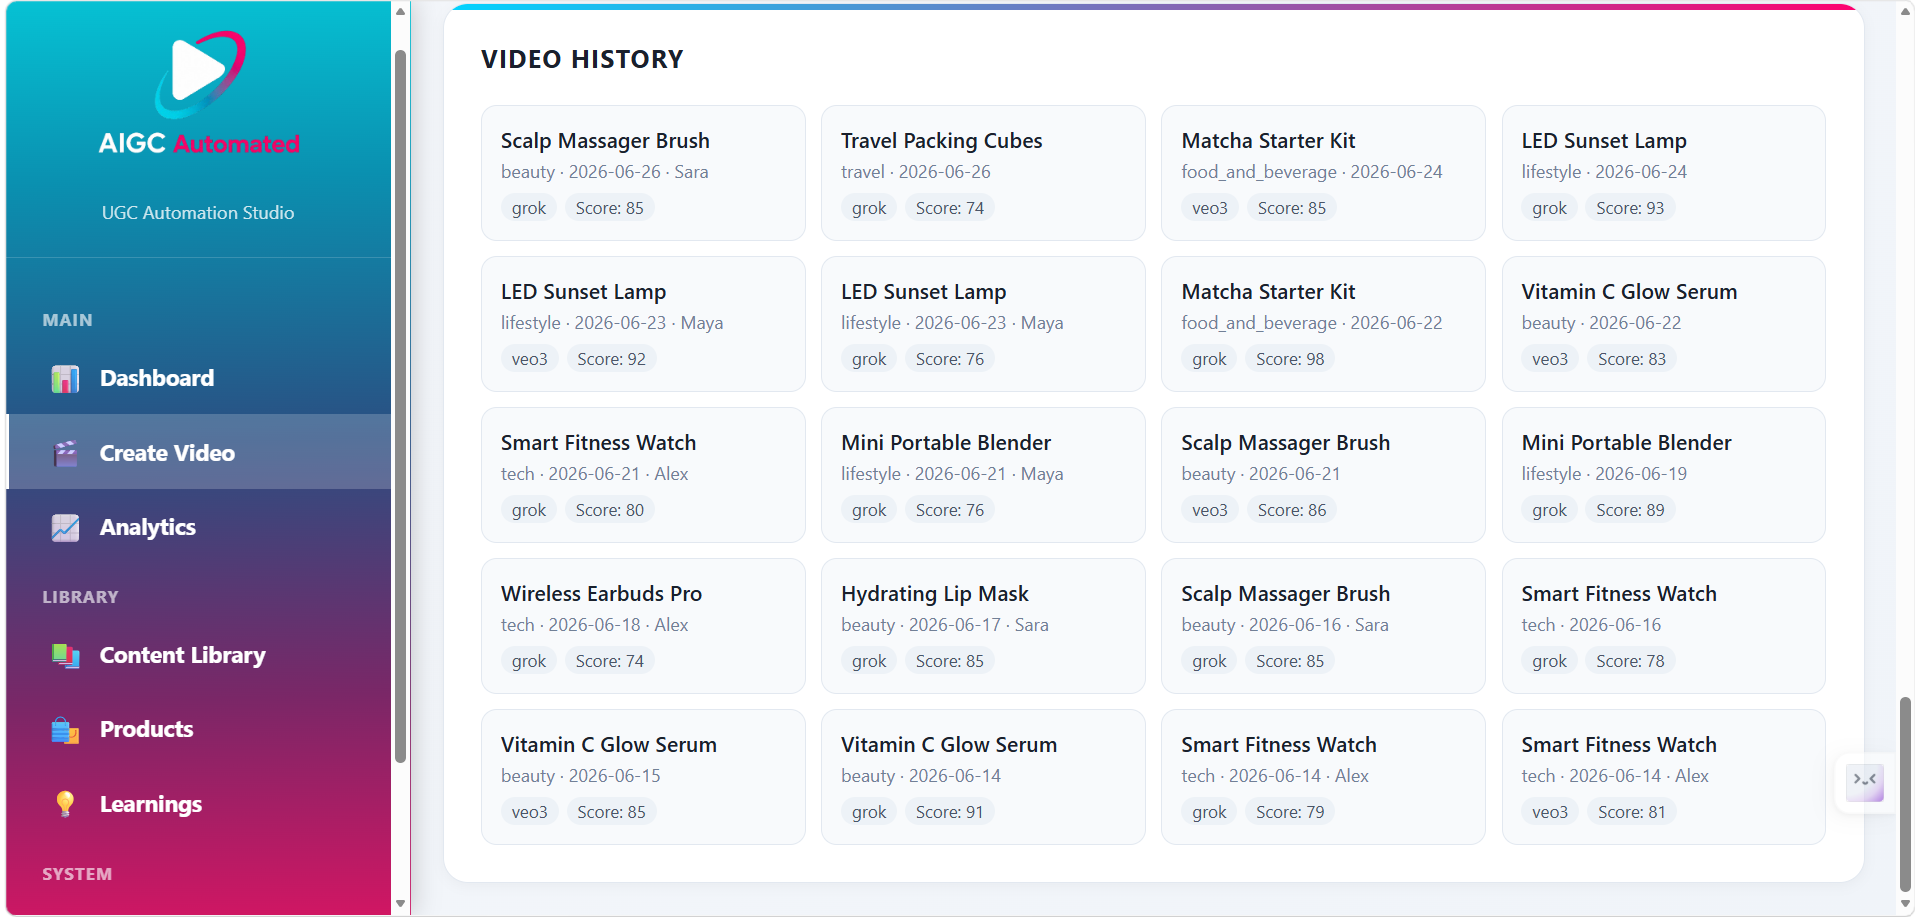Click the Analytics line chart icon
1917x917 pixels.
click(65, 528)
